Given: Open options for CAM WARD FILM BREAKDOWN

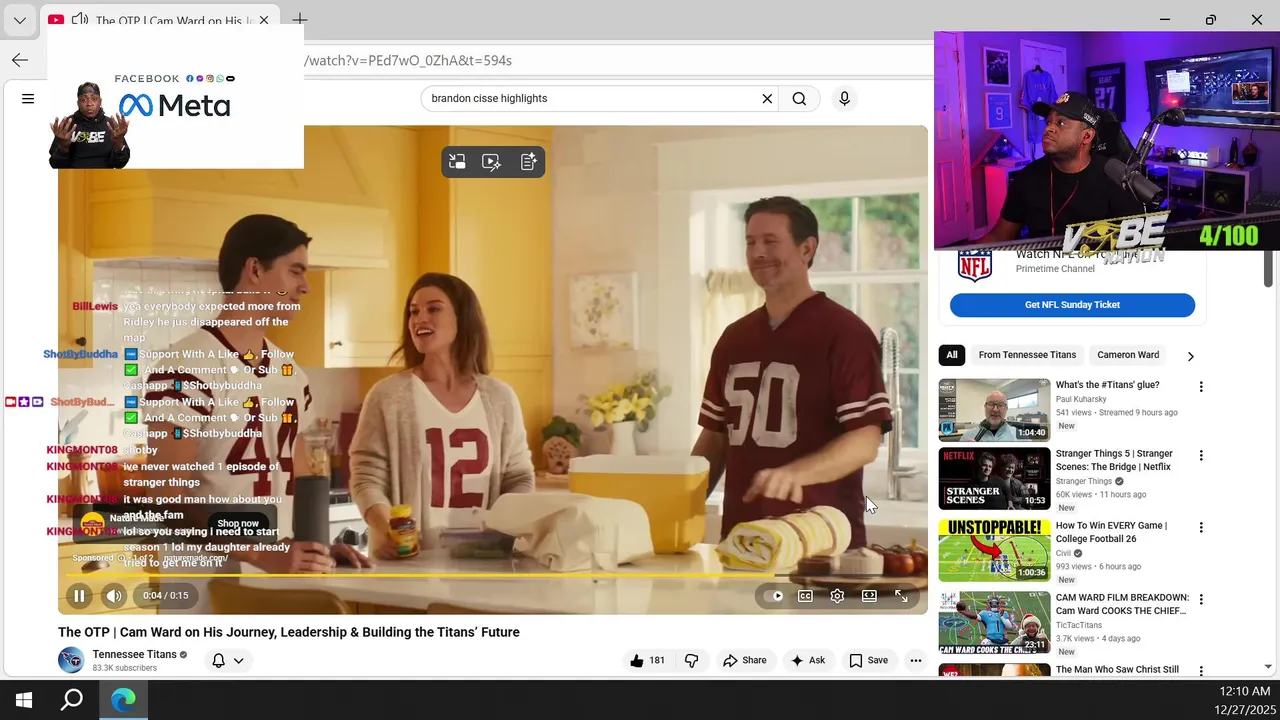Looking at the screenshot, I should (1201, 600).
